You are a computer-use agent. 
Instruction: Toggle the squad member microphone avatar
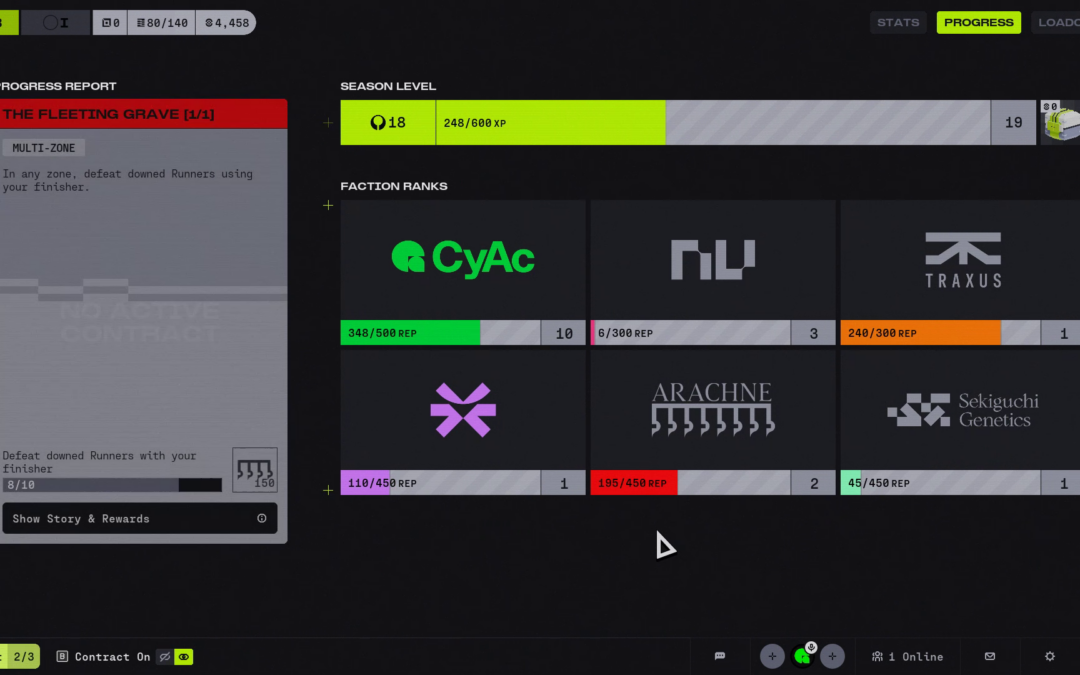(802, 656)
